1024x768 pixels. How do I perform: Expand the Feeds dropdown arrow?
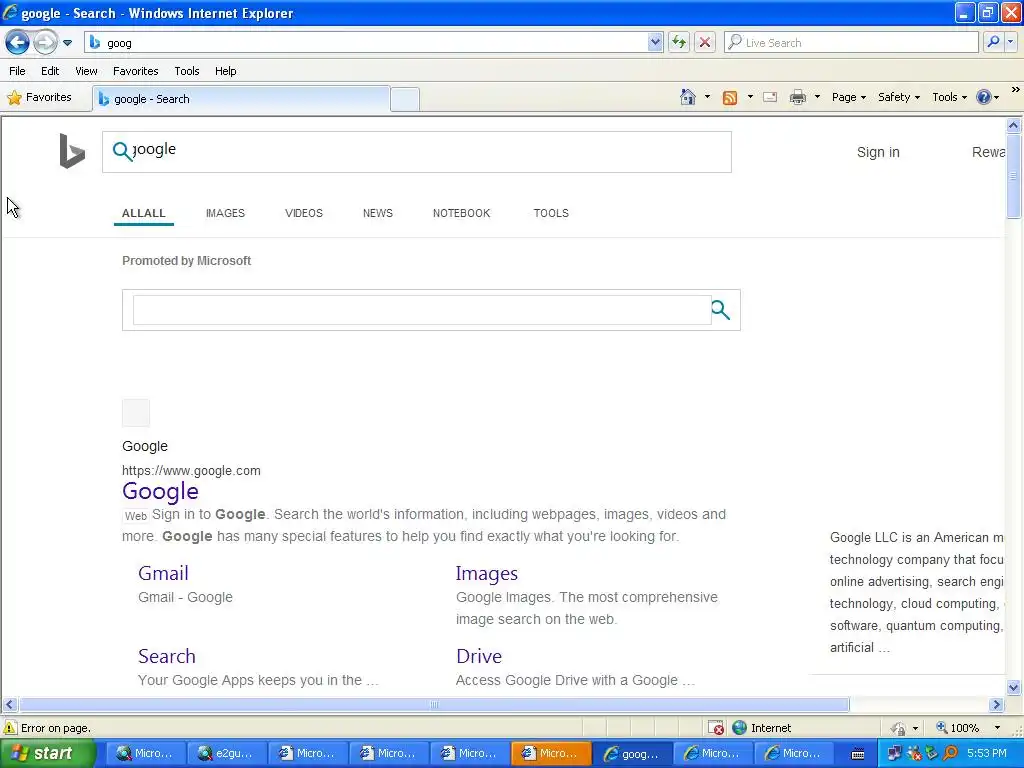coord(750,97)
